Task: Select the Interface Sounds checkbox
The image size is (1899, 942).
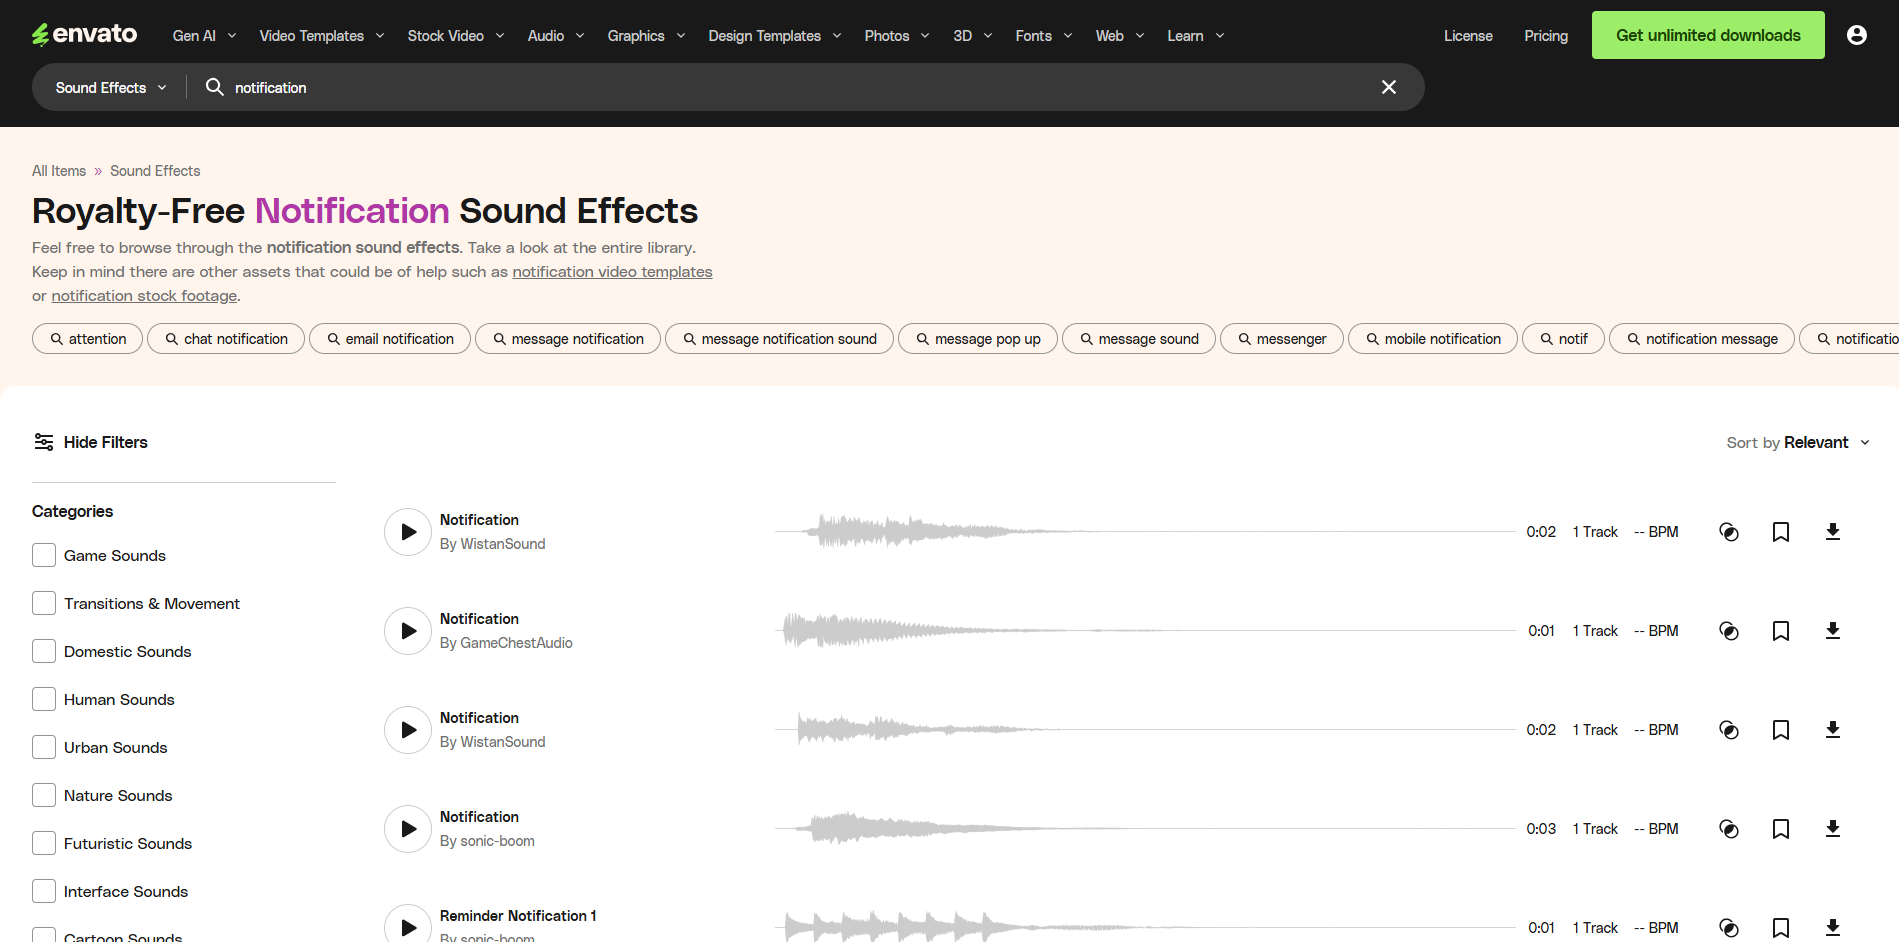Action: (43, 890)
